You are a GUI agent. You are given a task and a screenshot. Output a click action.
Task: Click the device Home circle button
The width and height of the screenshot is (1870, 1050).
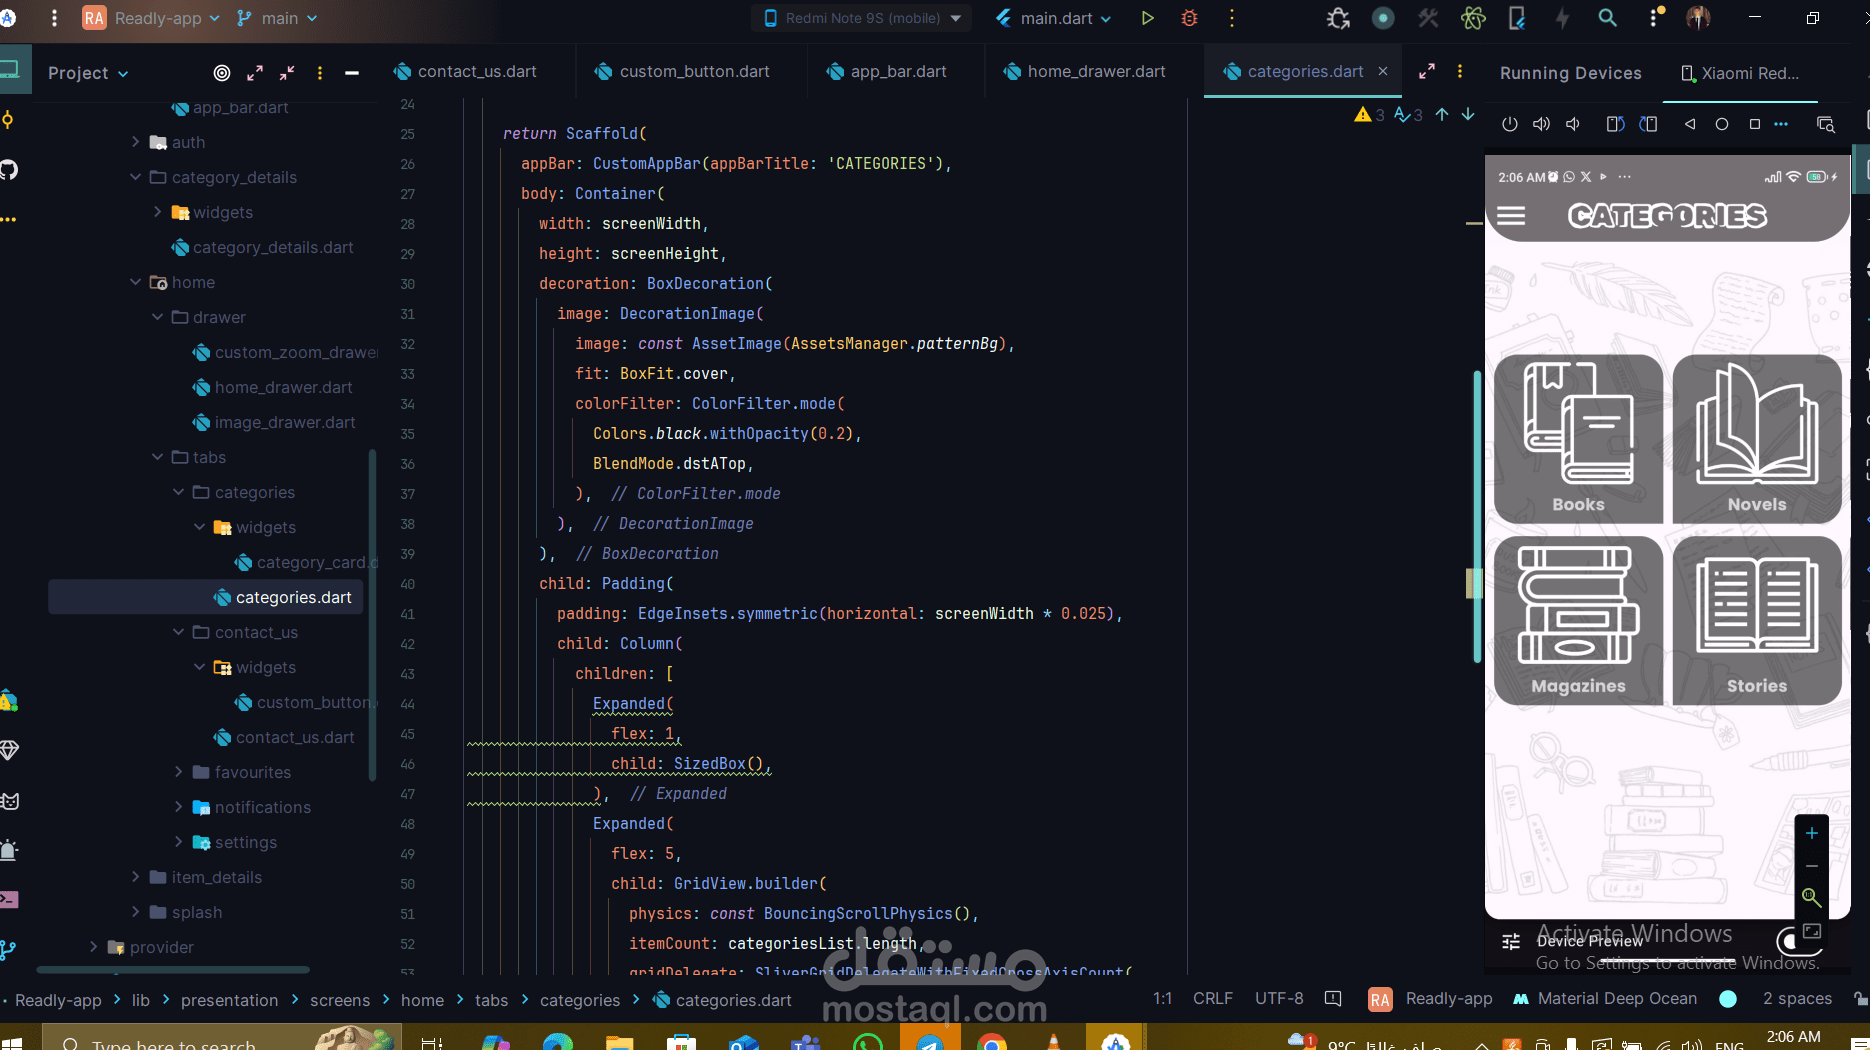tap(1722, 124)
